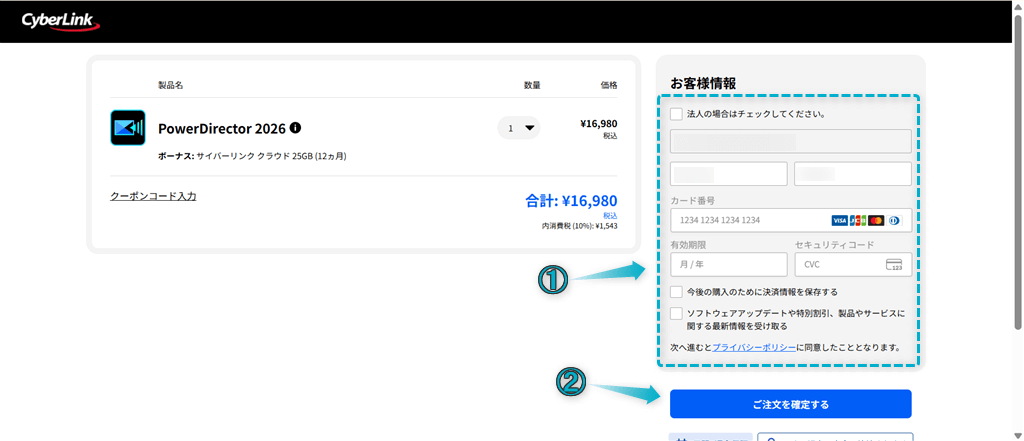This screenshot has height=441, width=1024.
Task: Click the scrollbar down arrow
Action: coord(1018,435)
